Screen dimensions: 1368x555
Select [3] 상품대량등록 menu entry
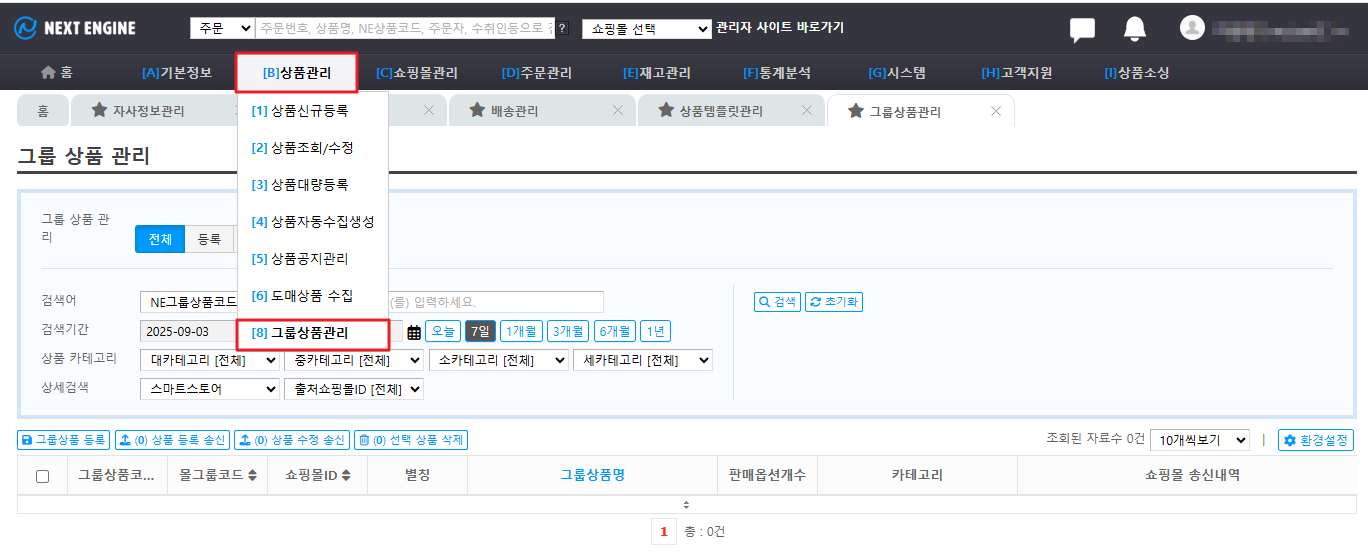pyautogui.click(x=312, y=184)
